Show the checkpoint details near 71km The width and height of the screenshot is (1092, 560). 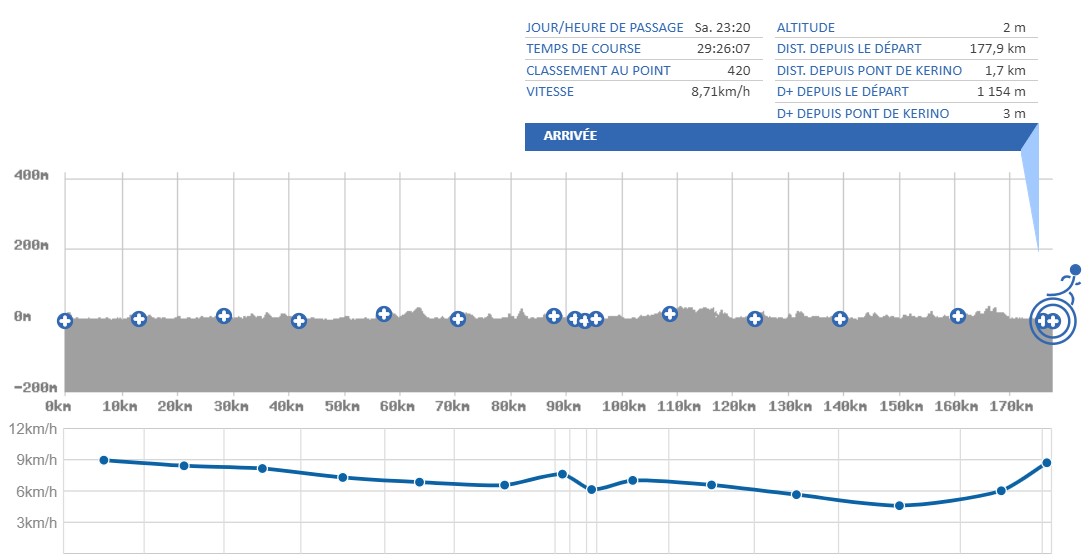coord(458,319)
